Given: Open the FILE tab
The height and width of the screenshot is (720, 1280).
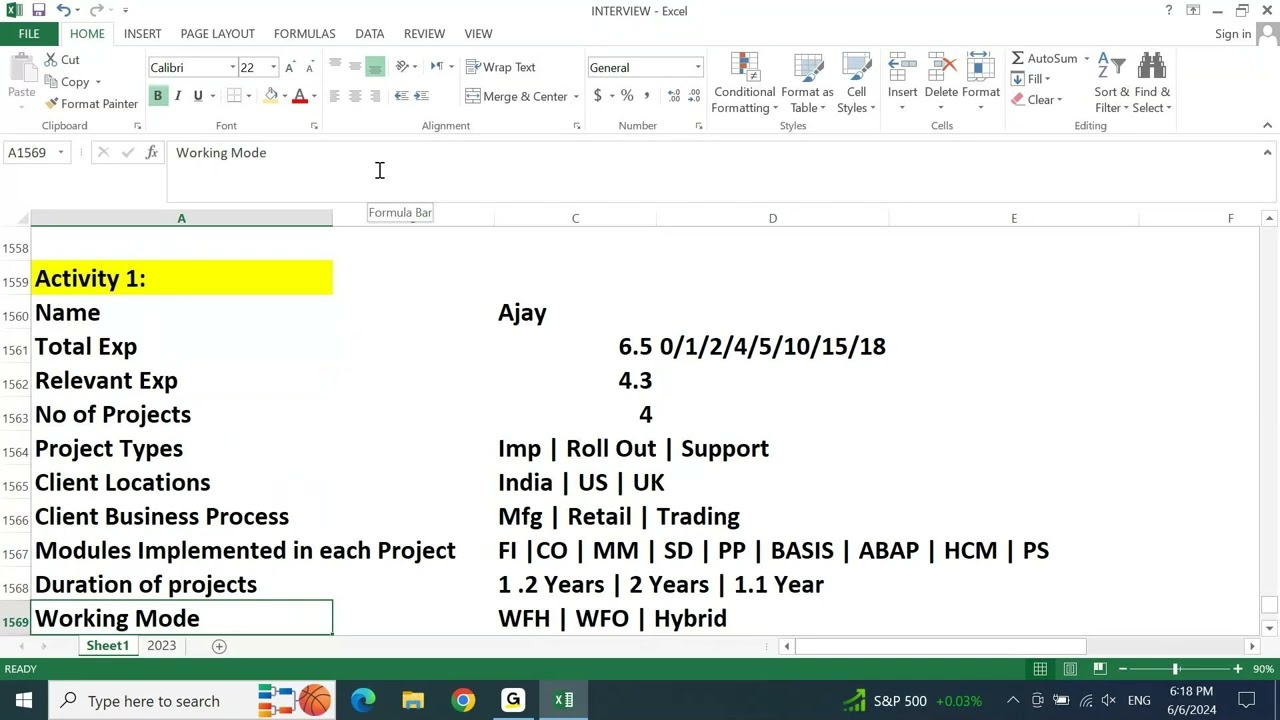Looking at the screenshot, I should pyautogui.click(x=29, y=34).
